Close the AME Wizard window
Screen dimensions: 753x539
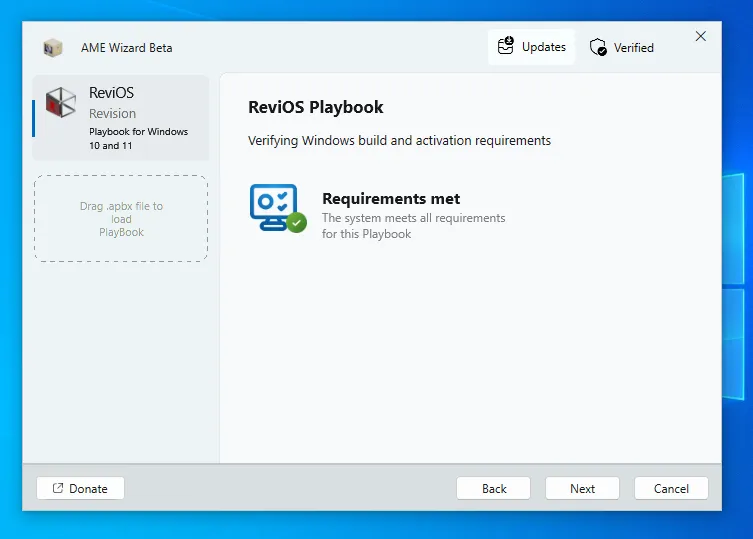[701, 36]
